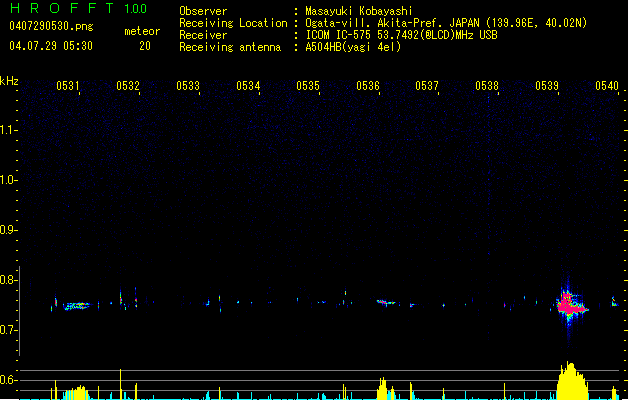
Task: Click the 0531 time marker
Action: tap(68, 86)
